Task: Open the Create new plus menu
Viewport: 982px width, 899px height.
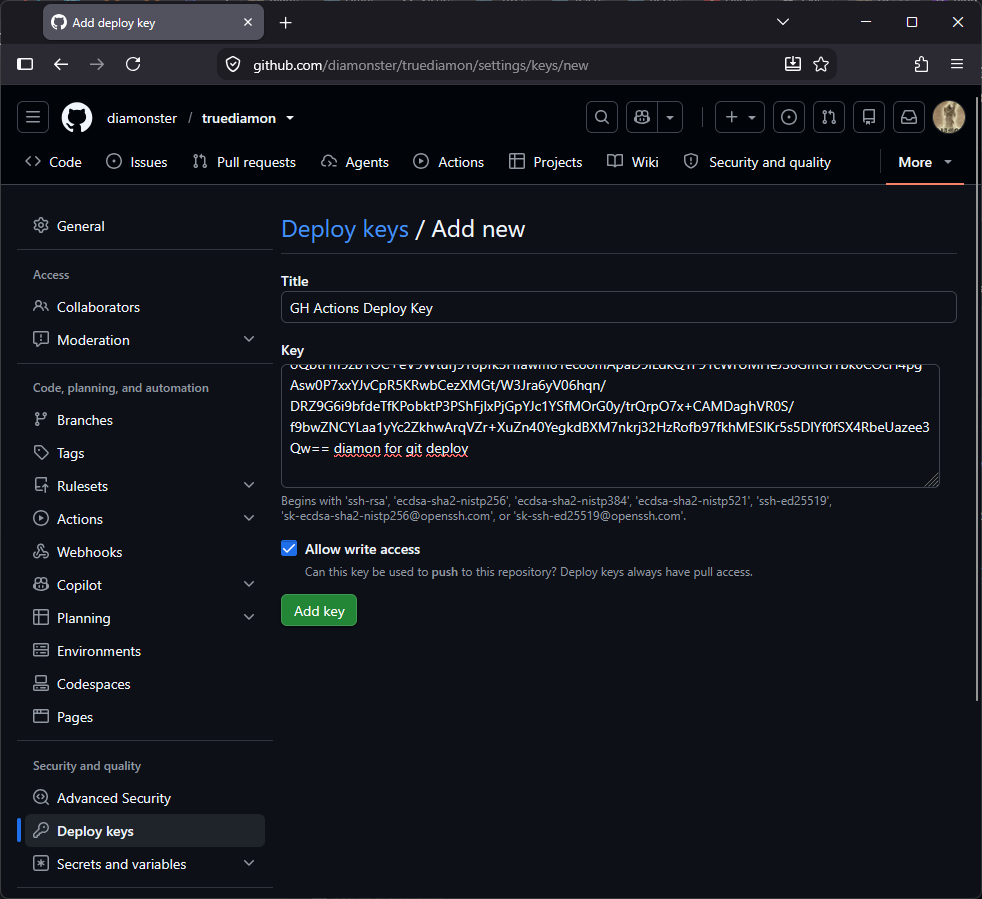Action: pos(740,117)
